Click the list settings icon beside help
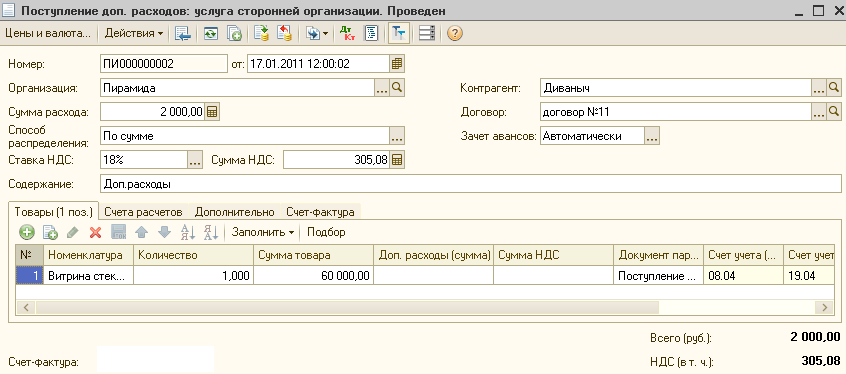Viewport: 846px width, 374px height. [x=427, y=33]
